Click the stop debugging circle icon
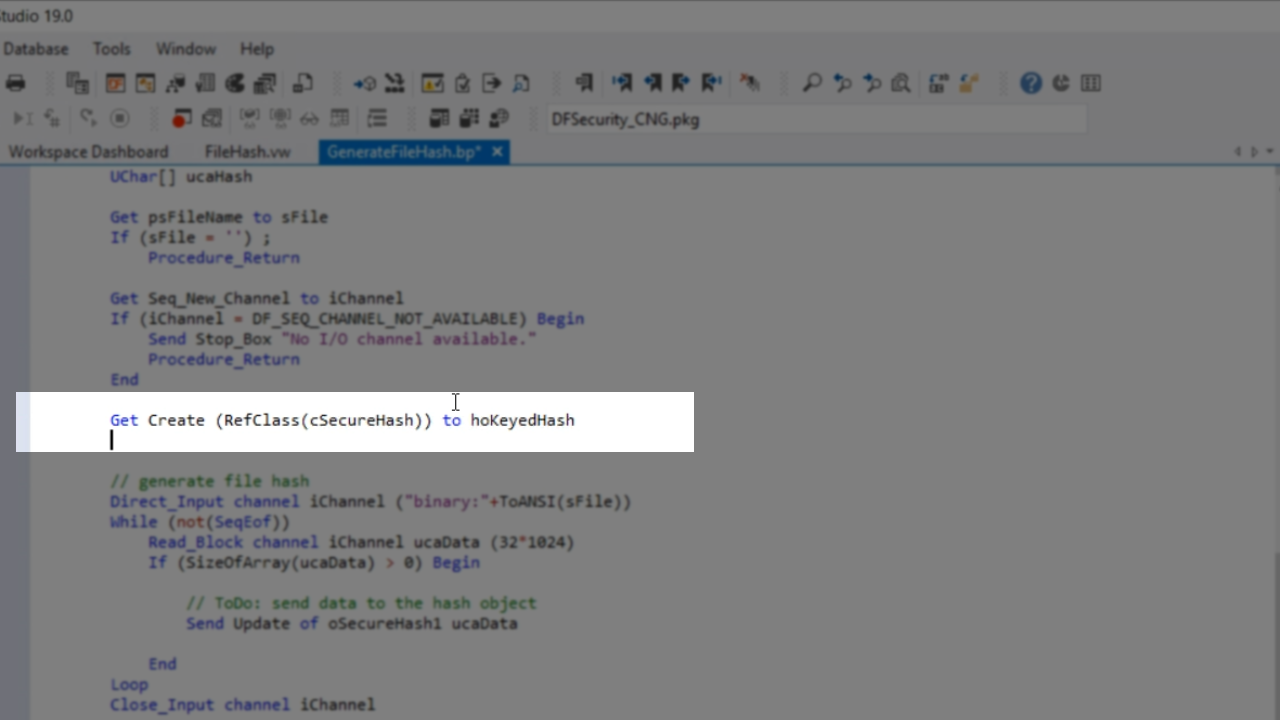 point(120,119)
